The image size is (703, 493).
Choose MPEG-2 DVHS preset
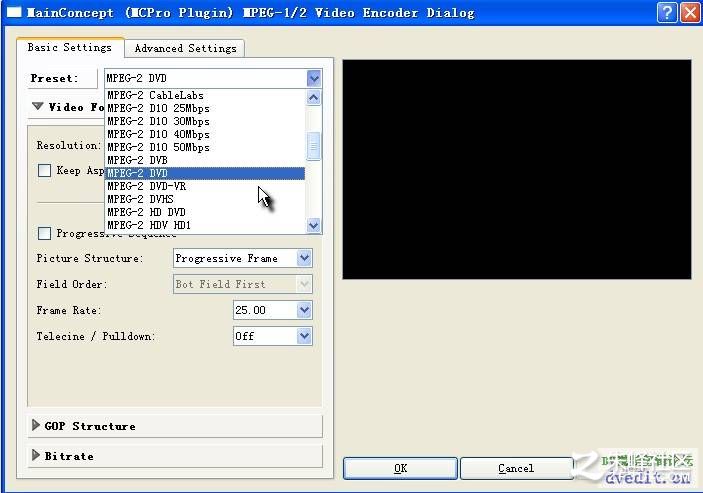[205, 199]
